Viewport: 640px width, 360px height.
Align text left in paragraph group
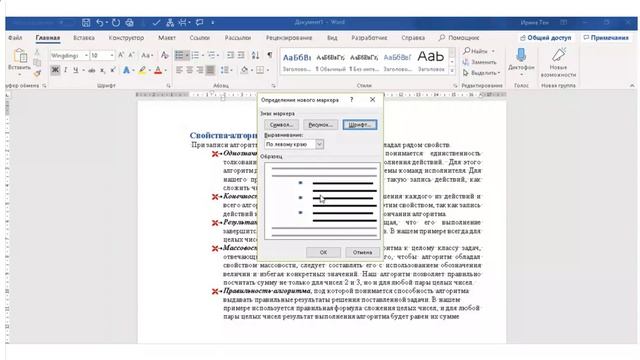[x=179, y=70]
